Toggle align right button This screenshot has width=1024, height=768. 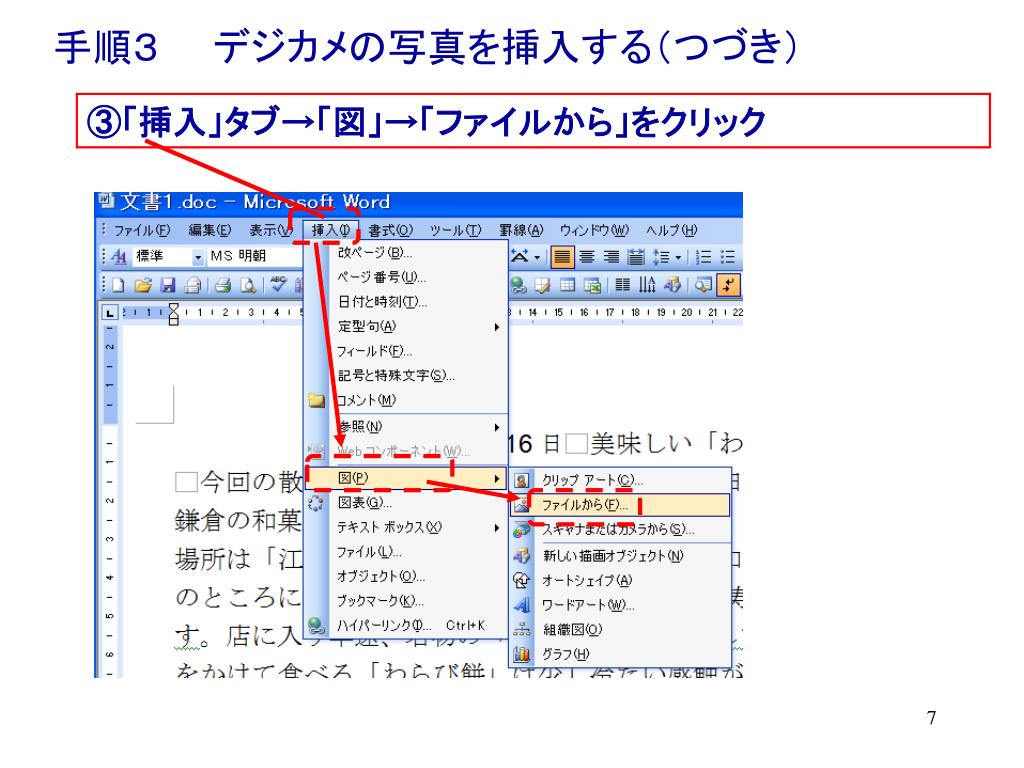611,257
